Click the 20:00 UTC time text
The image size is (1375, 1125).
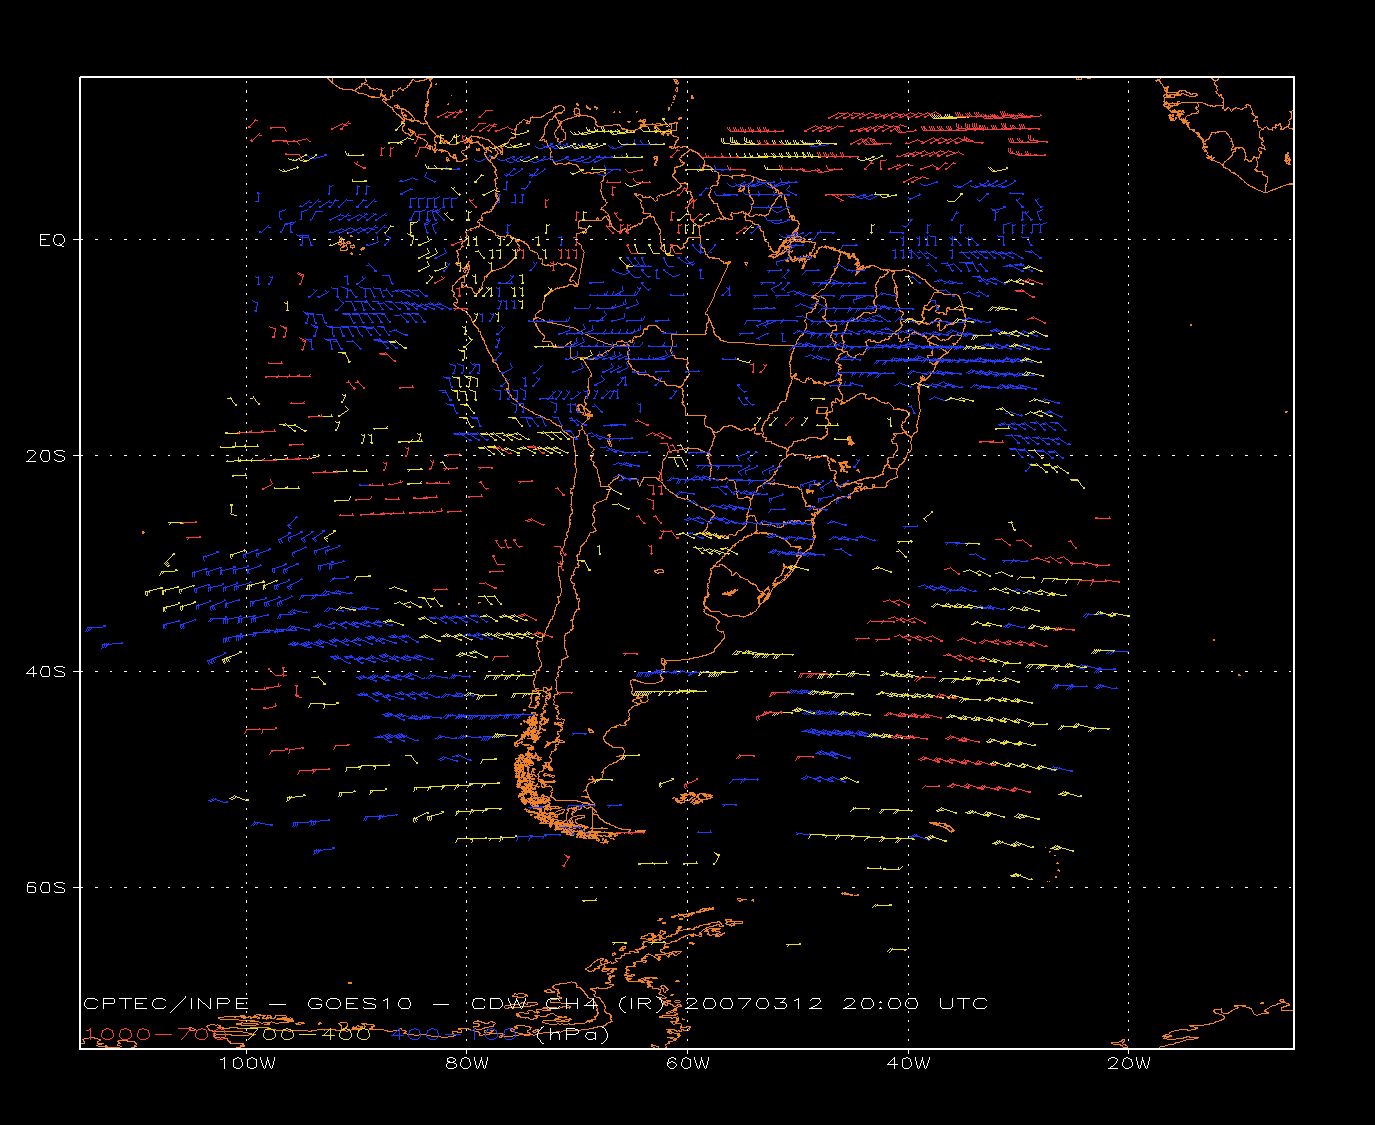pyautogui.click(x=915, y=1003)
